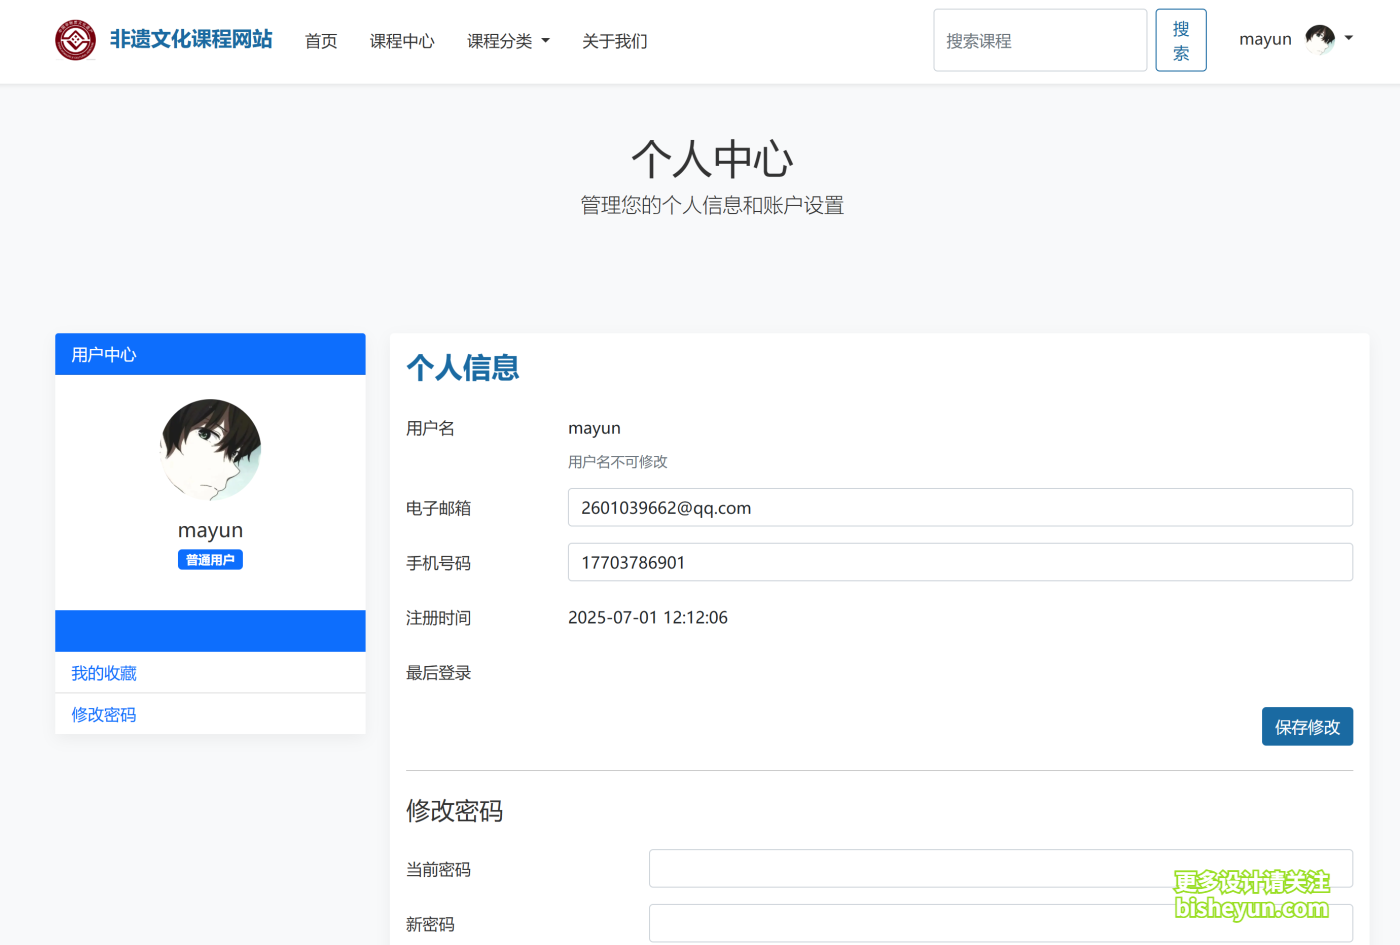Click the mayun avatar in the navbar
Viewport: 1400px width, 945px height.
1322,39
